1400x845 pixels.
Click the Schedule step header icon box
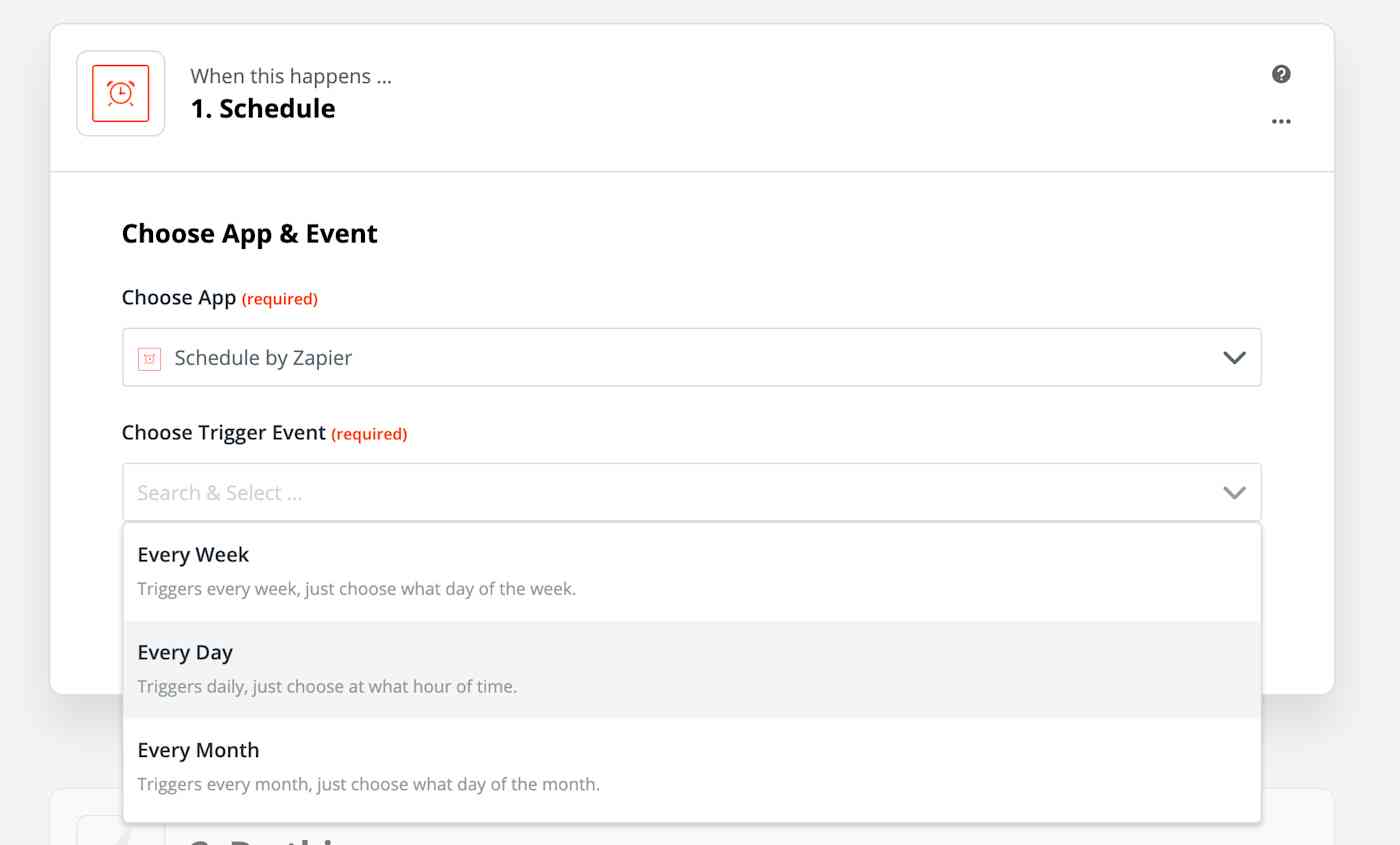pos(120,92)
